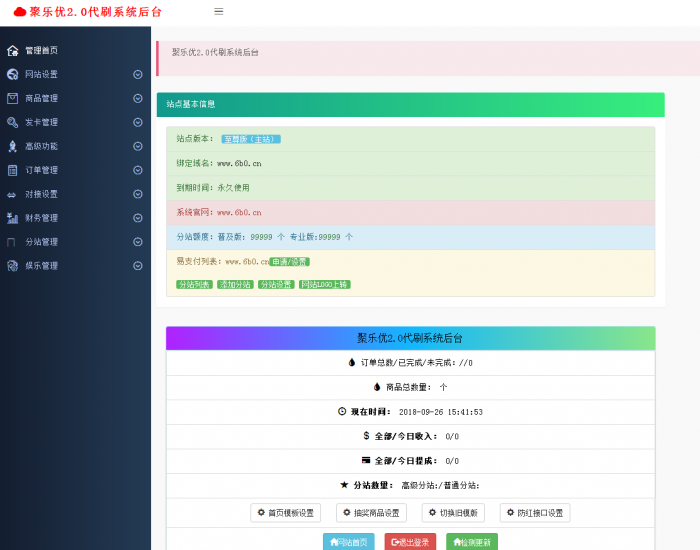Click the home icon beside 管理首页
Viewport: 700px width, 550px height.
13,50
